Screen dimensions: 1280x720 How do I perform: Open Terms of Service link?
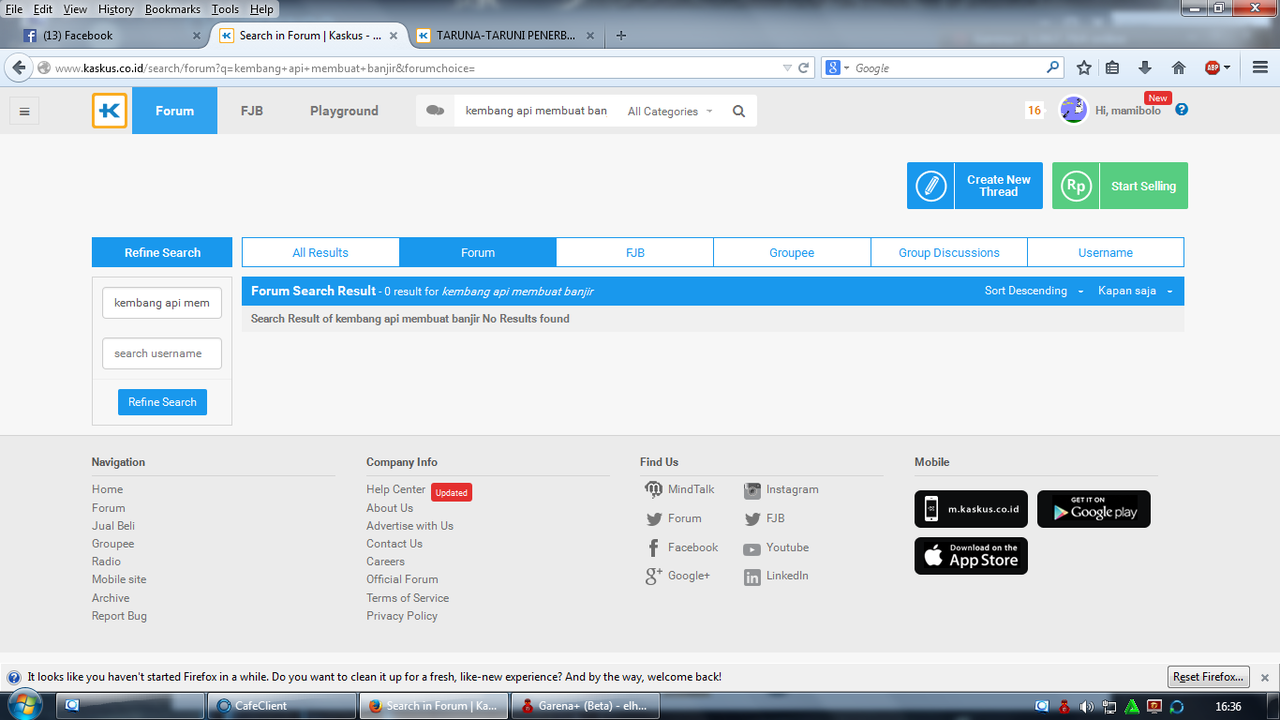pyautogui.click(x=407, y=598)
